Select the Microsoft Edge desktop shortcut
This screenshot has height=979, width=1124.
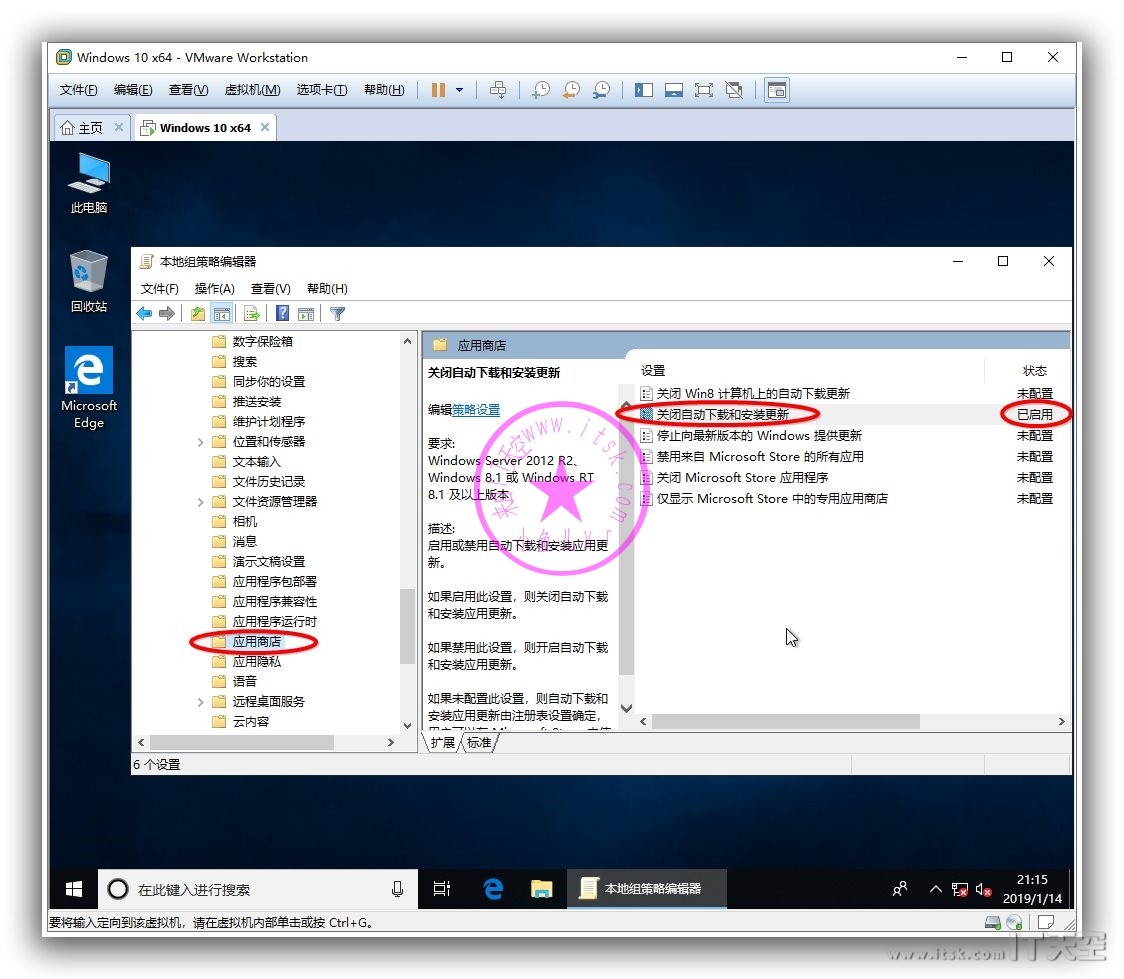click(89, 388)
